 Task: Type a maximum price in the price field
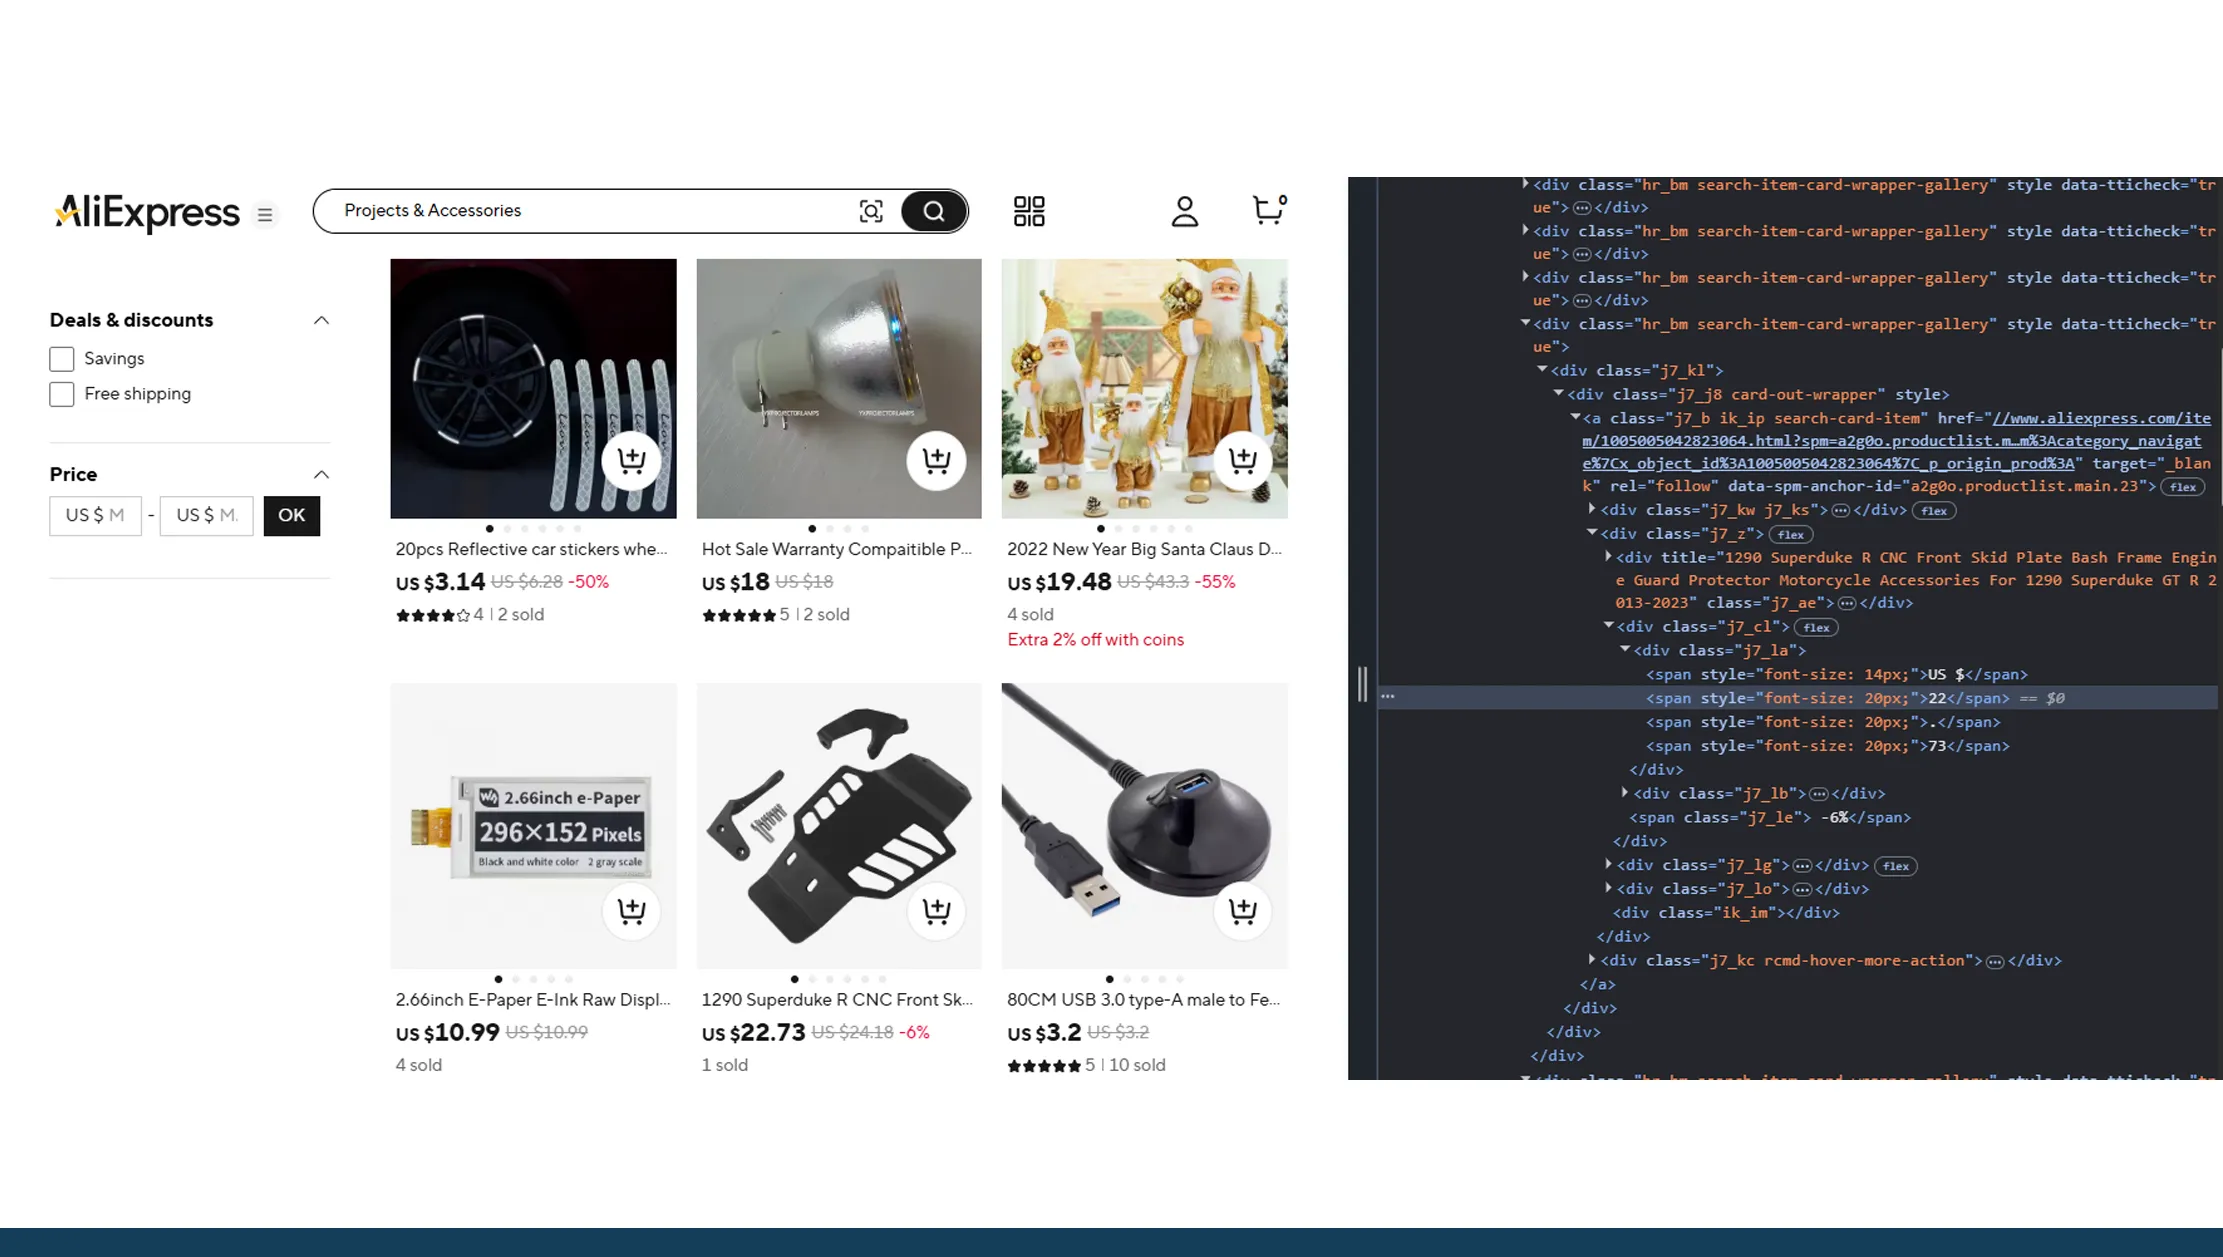[x=206, y=515]
